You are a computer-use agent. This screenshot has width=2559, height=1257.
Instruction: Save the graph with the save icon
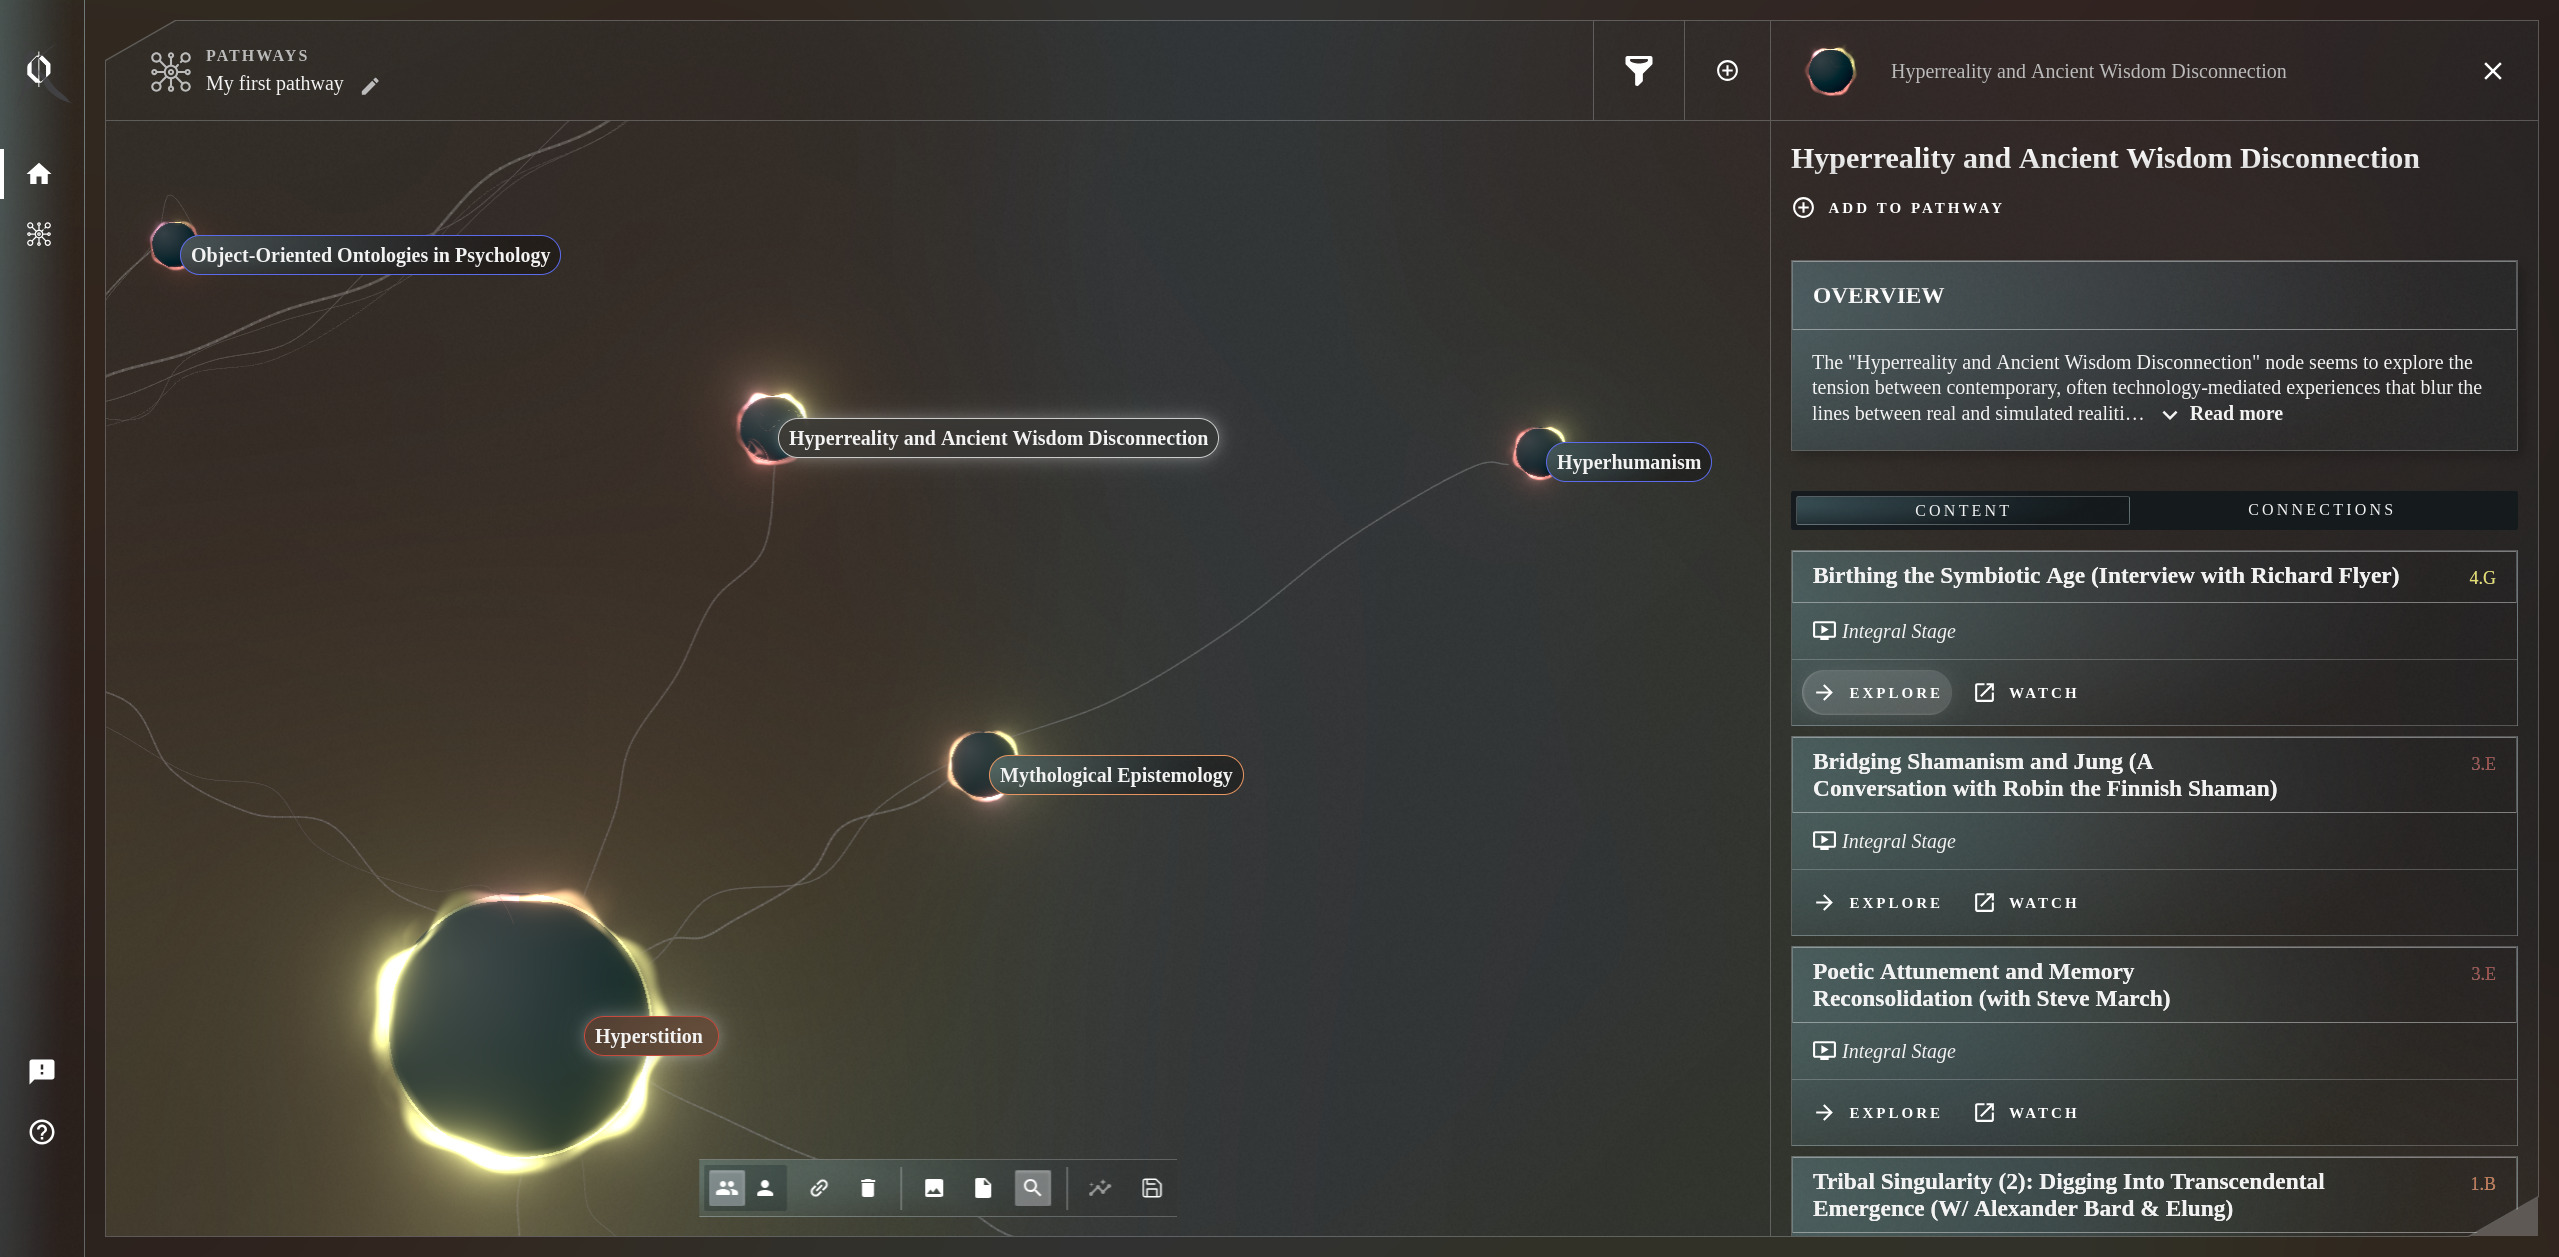[x=1149, y=1188]
